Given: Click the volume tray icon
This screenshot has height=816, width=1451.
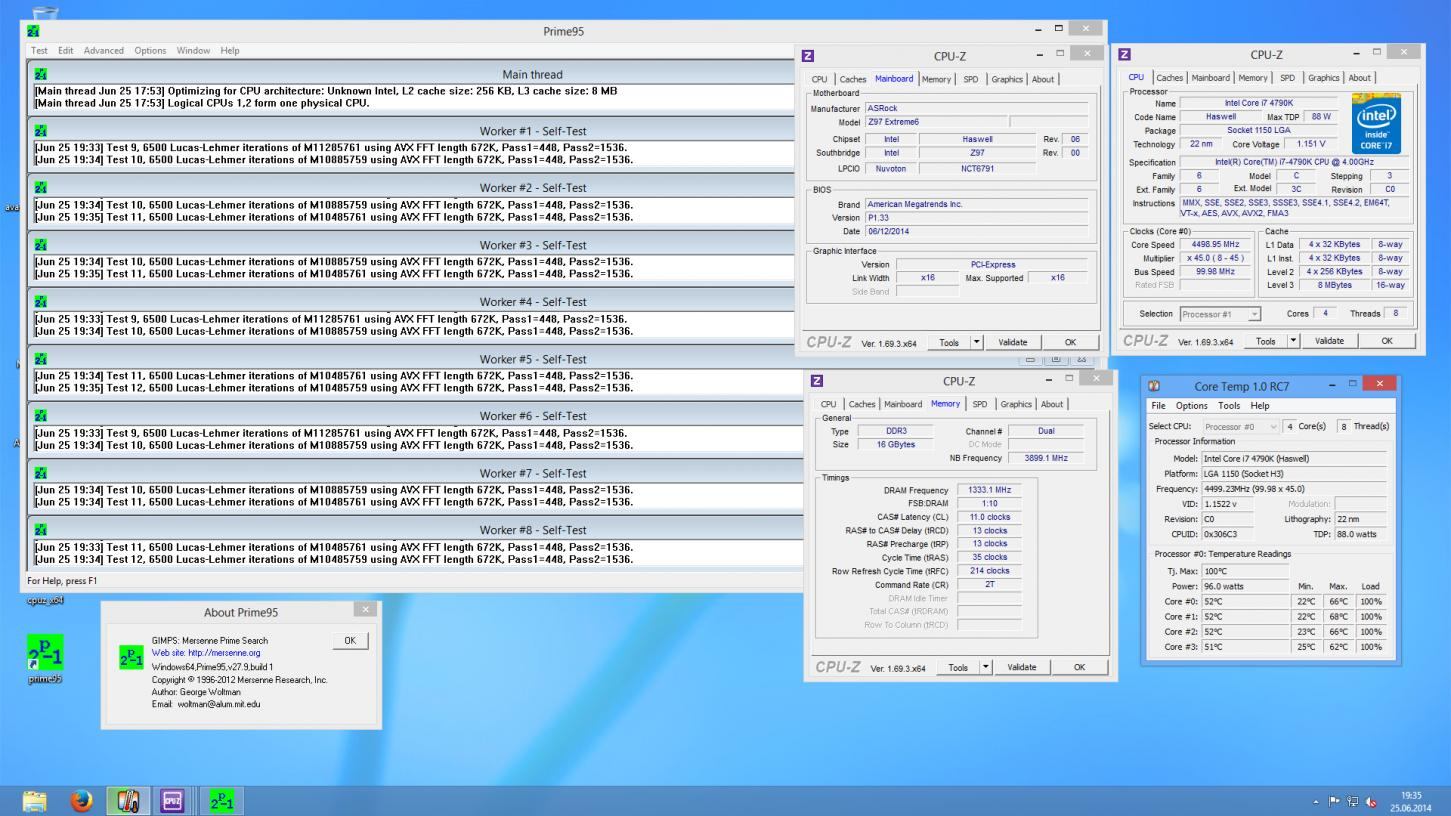Looking at the screenshot, I should point(1371,802).
